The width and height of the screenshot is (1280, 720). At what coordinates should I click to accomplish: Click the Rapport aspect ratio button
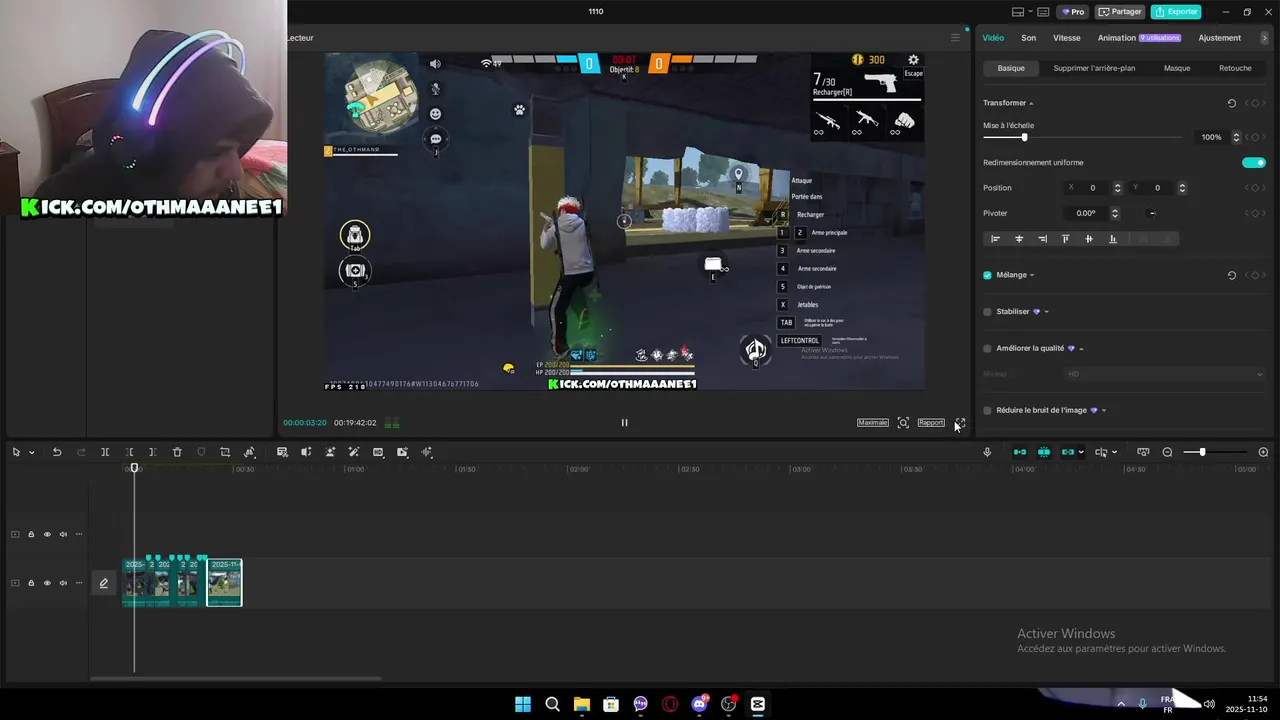tap(931, 423)
